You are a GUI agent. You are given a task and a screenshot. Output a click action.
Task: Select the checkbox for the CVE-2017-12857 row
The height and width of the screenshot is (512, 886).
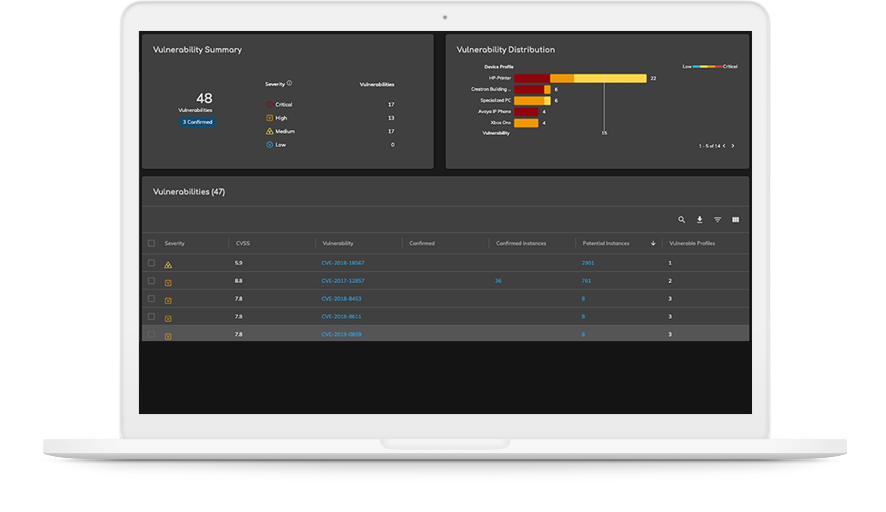coord(151,281)
